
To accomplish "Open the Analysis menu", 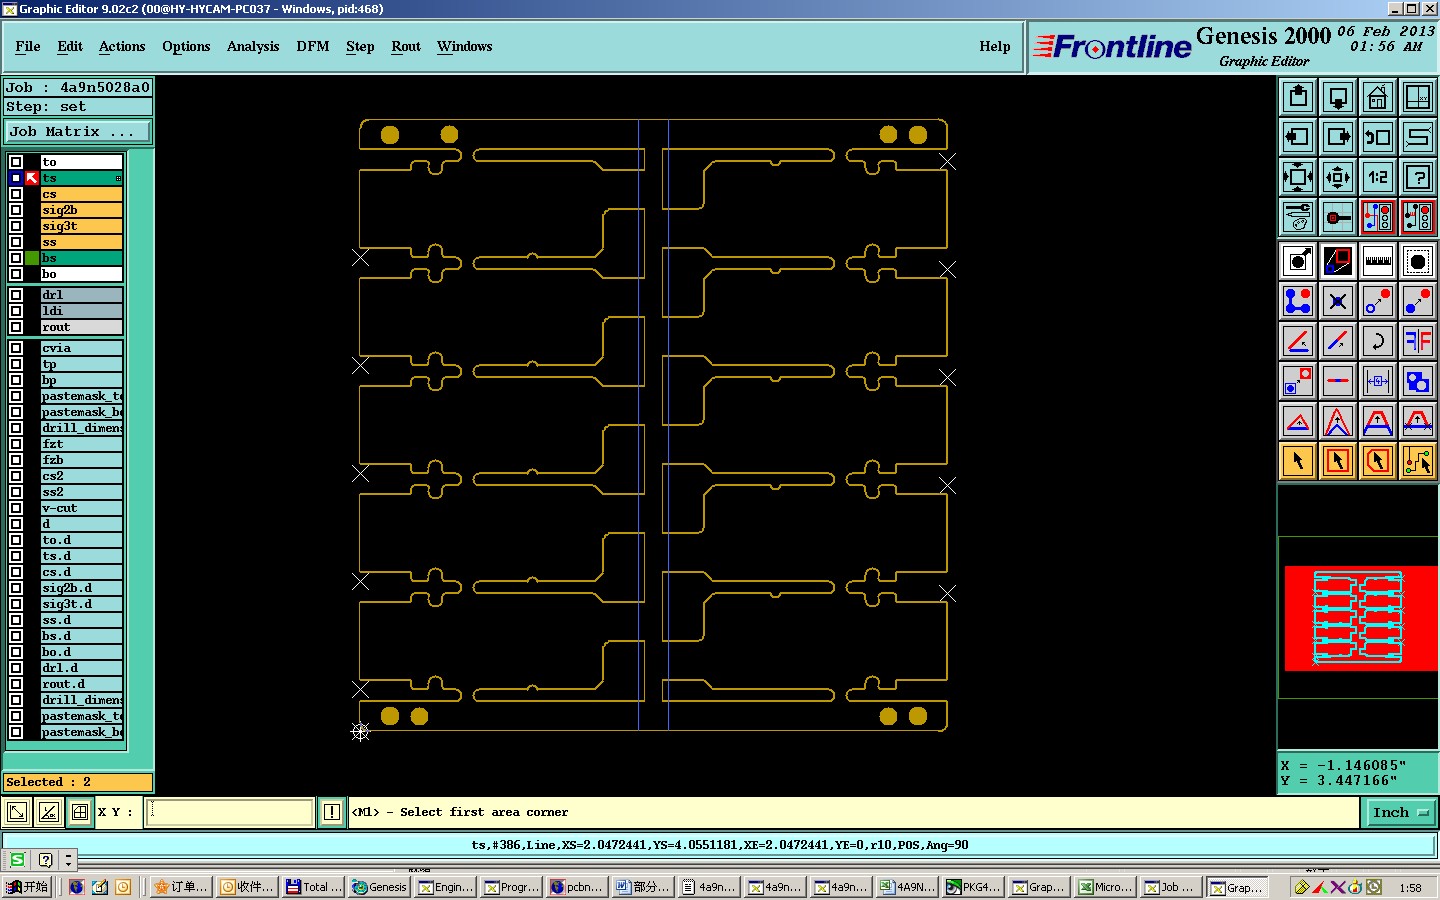I will click(x=253, y=46).
